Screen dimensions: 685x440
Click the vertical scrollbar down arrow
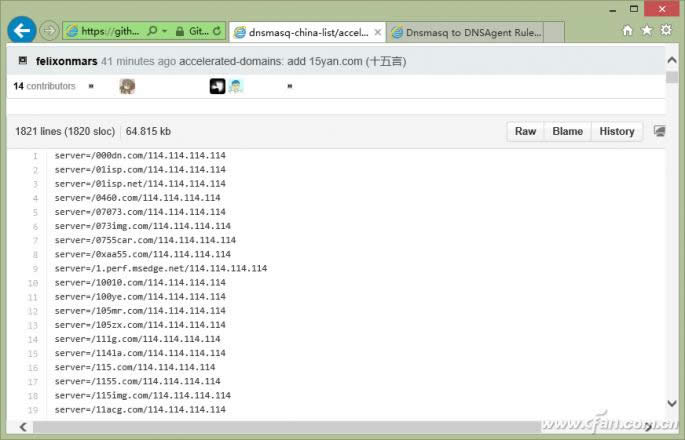click(x=673, y=404)
